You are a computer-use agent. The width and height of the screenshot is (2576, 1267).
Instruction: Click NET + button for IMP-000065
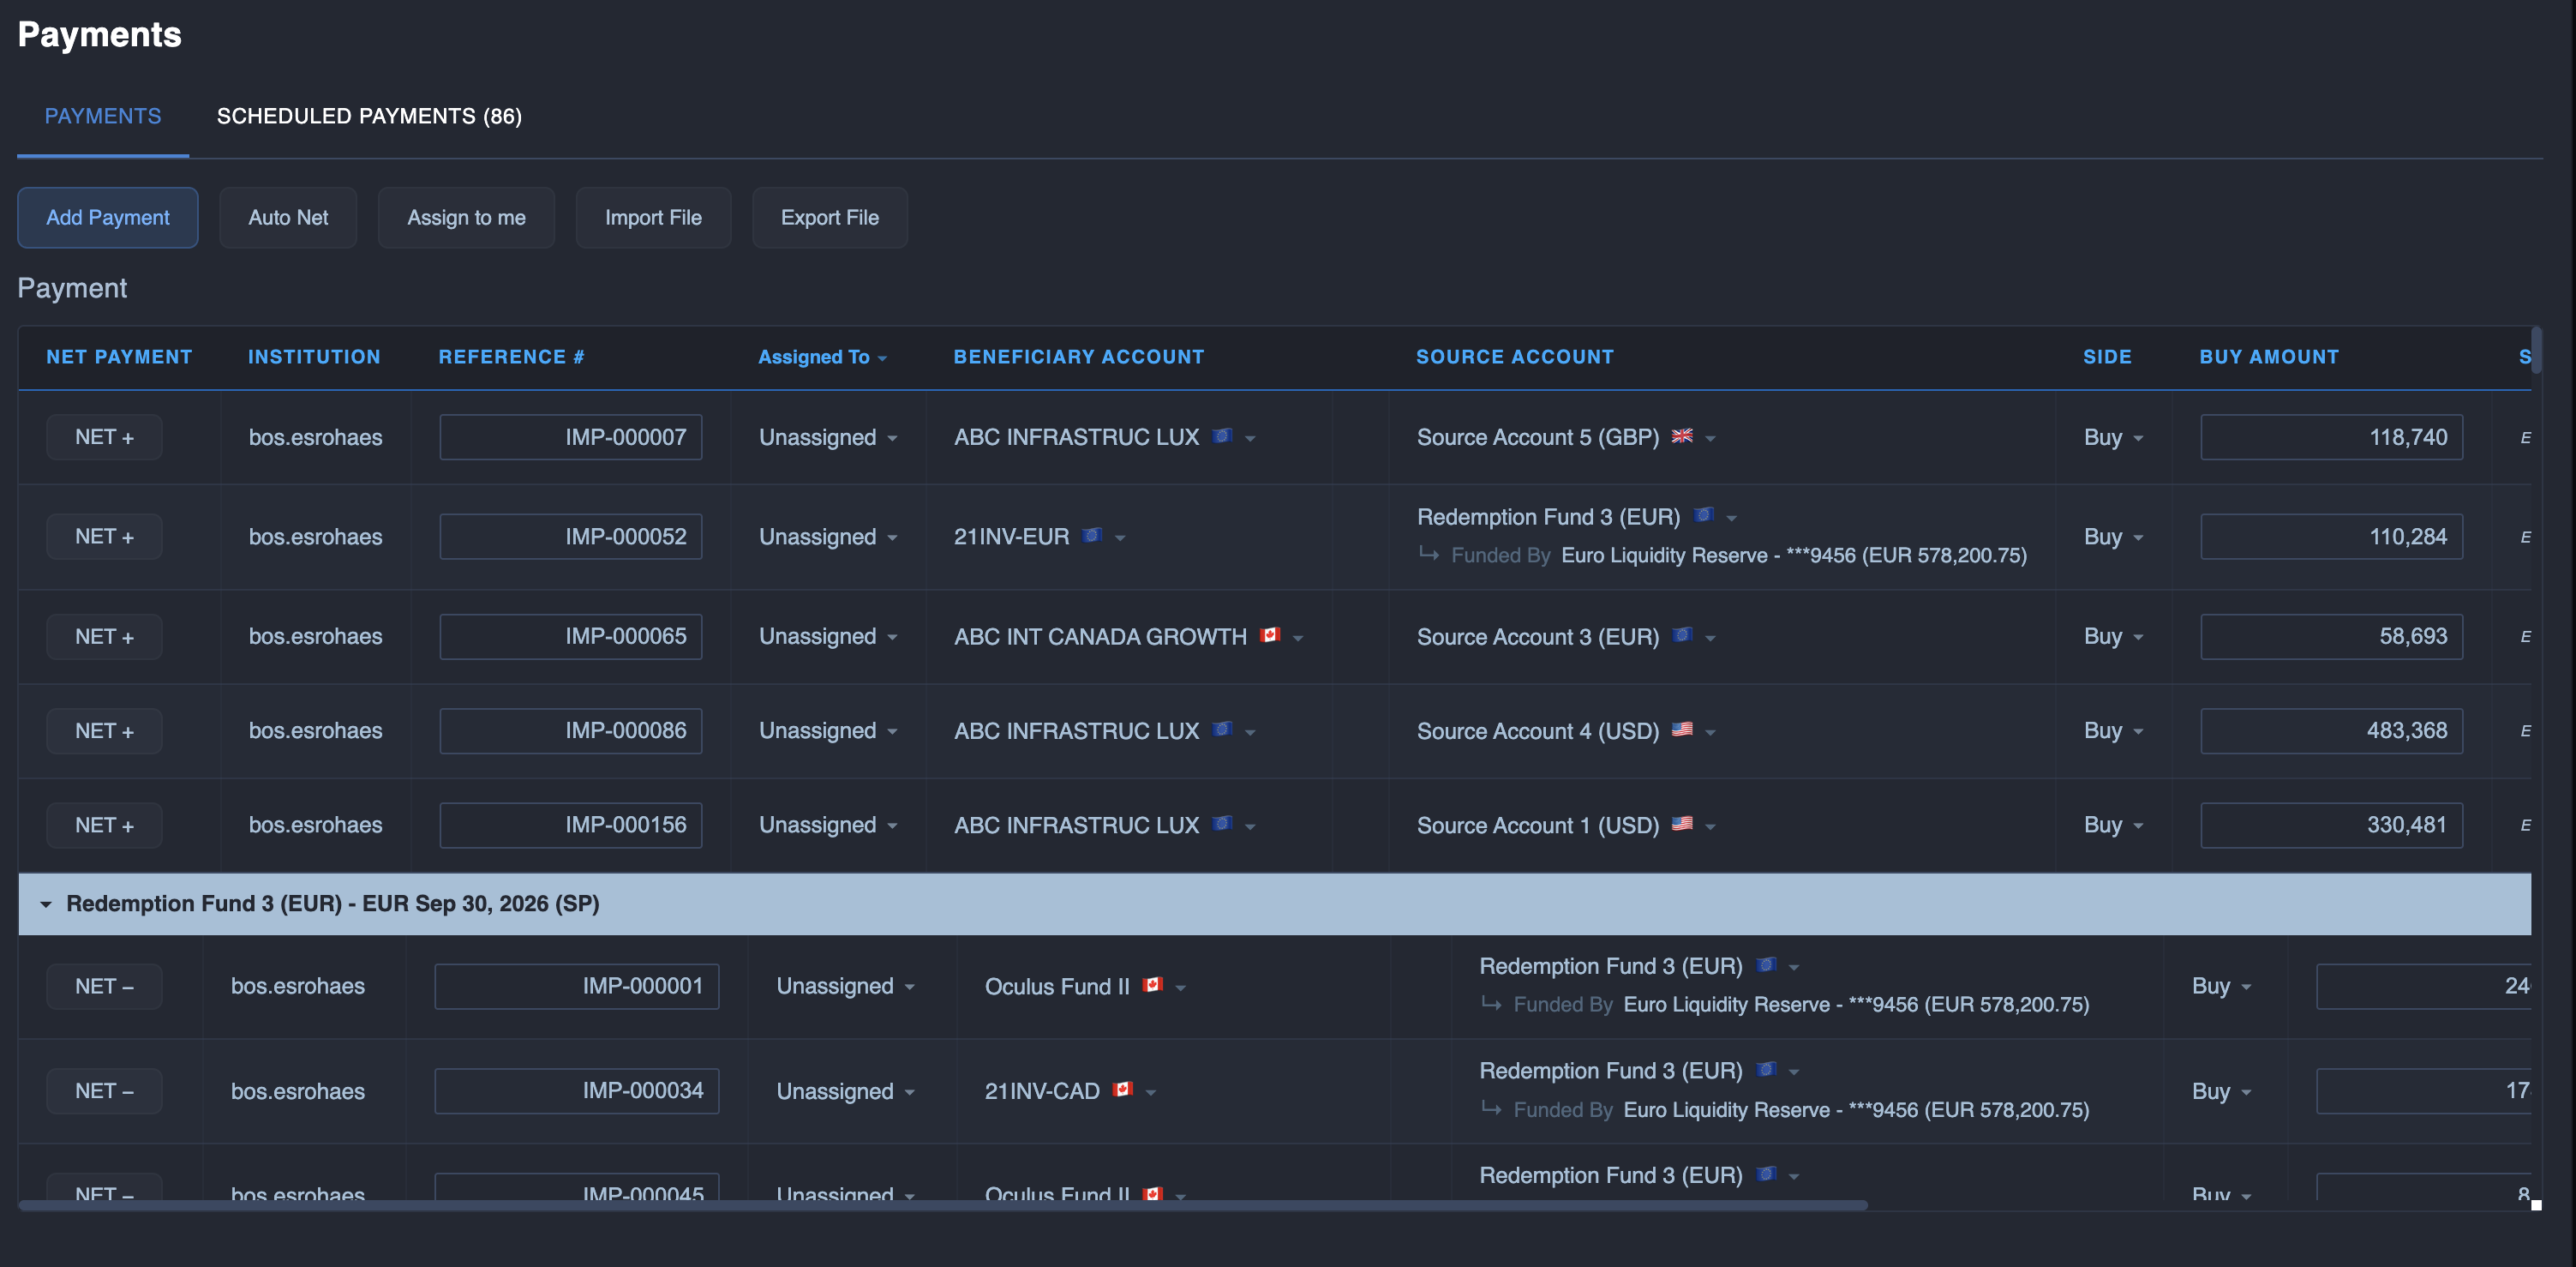[104, 637]
